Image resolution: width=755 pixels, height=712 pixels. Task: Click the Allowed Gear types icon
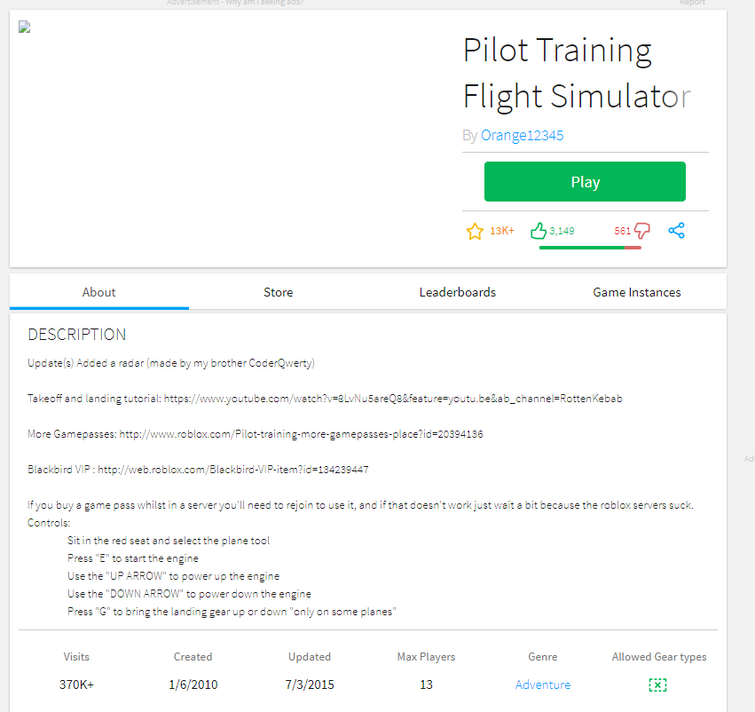point(657,685)
